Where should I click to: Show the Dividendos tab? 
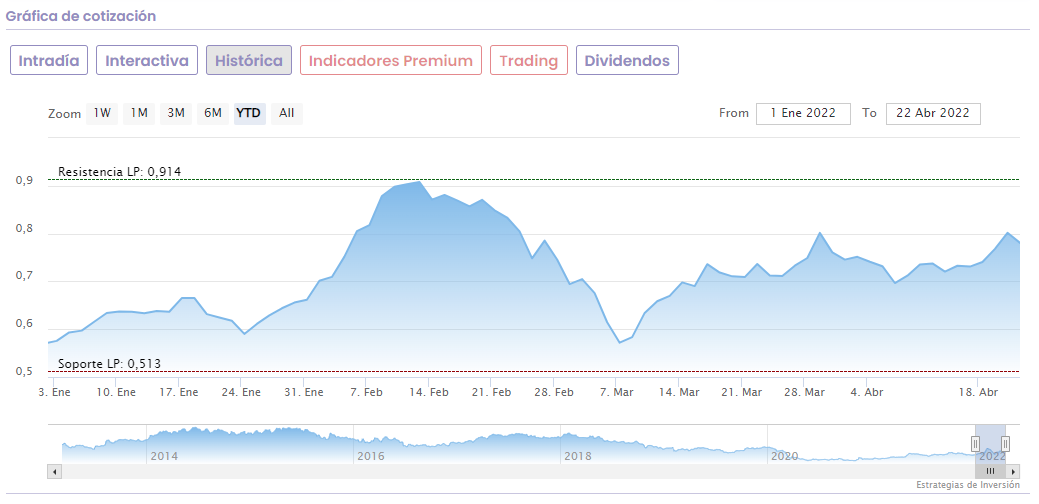627,60
